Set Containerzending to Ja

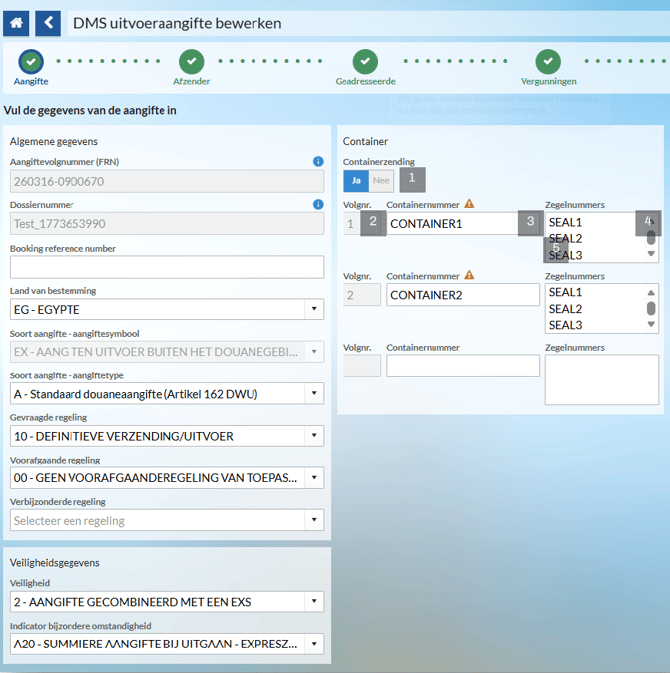click(356, 181)
